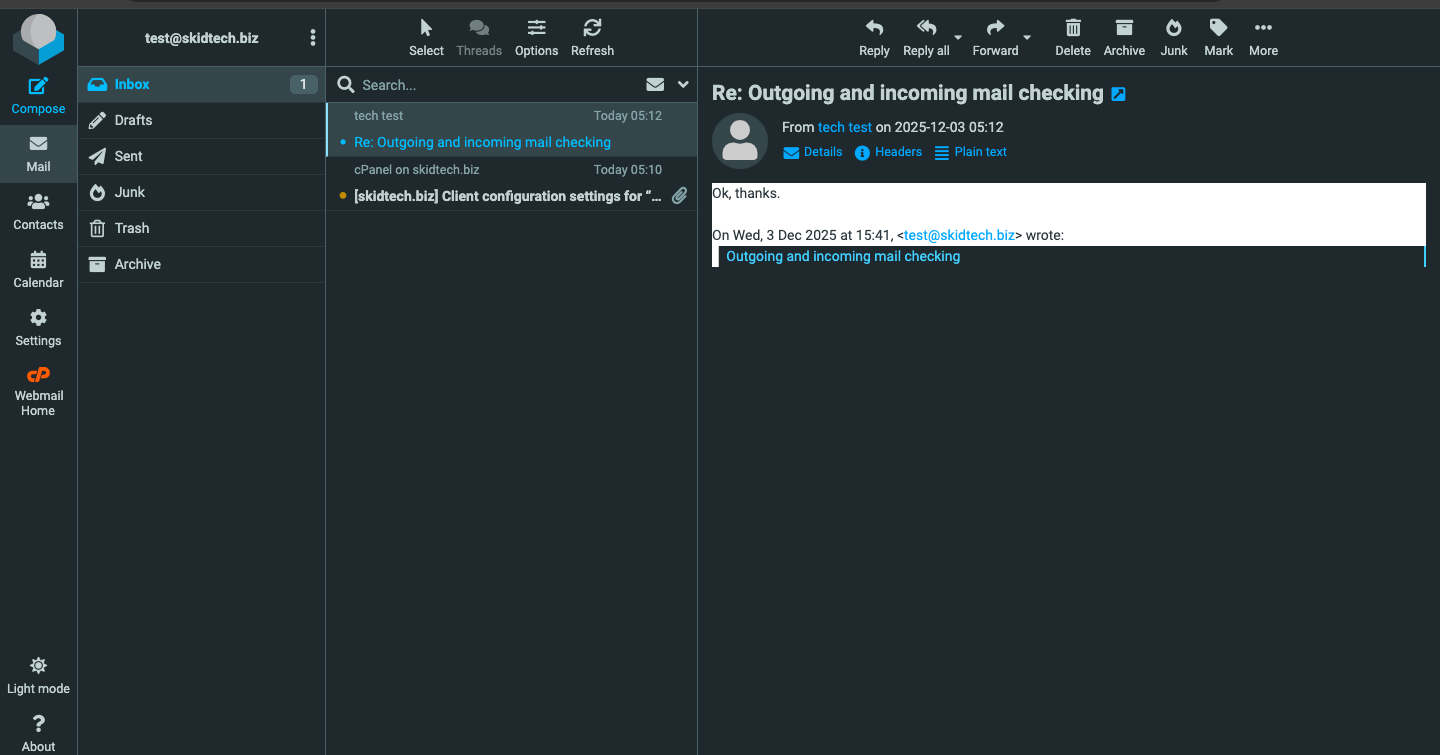The width and height of the screenshot is (1440, 755).
Task: Open the Sent folder
Action: 128,156
